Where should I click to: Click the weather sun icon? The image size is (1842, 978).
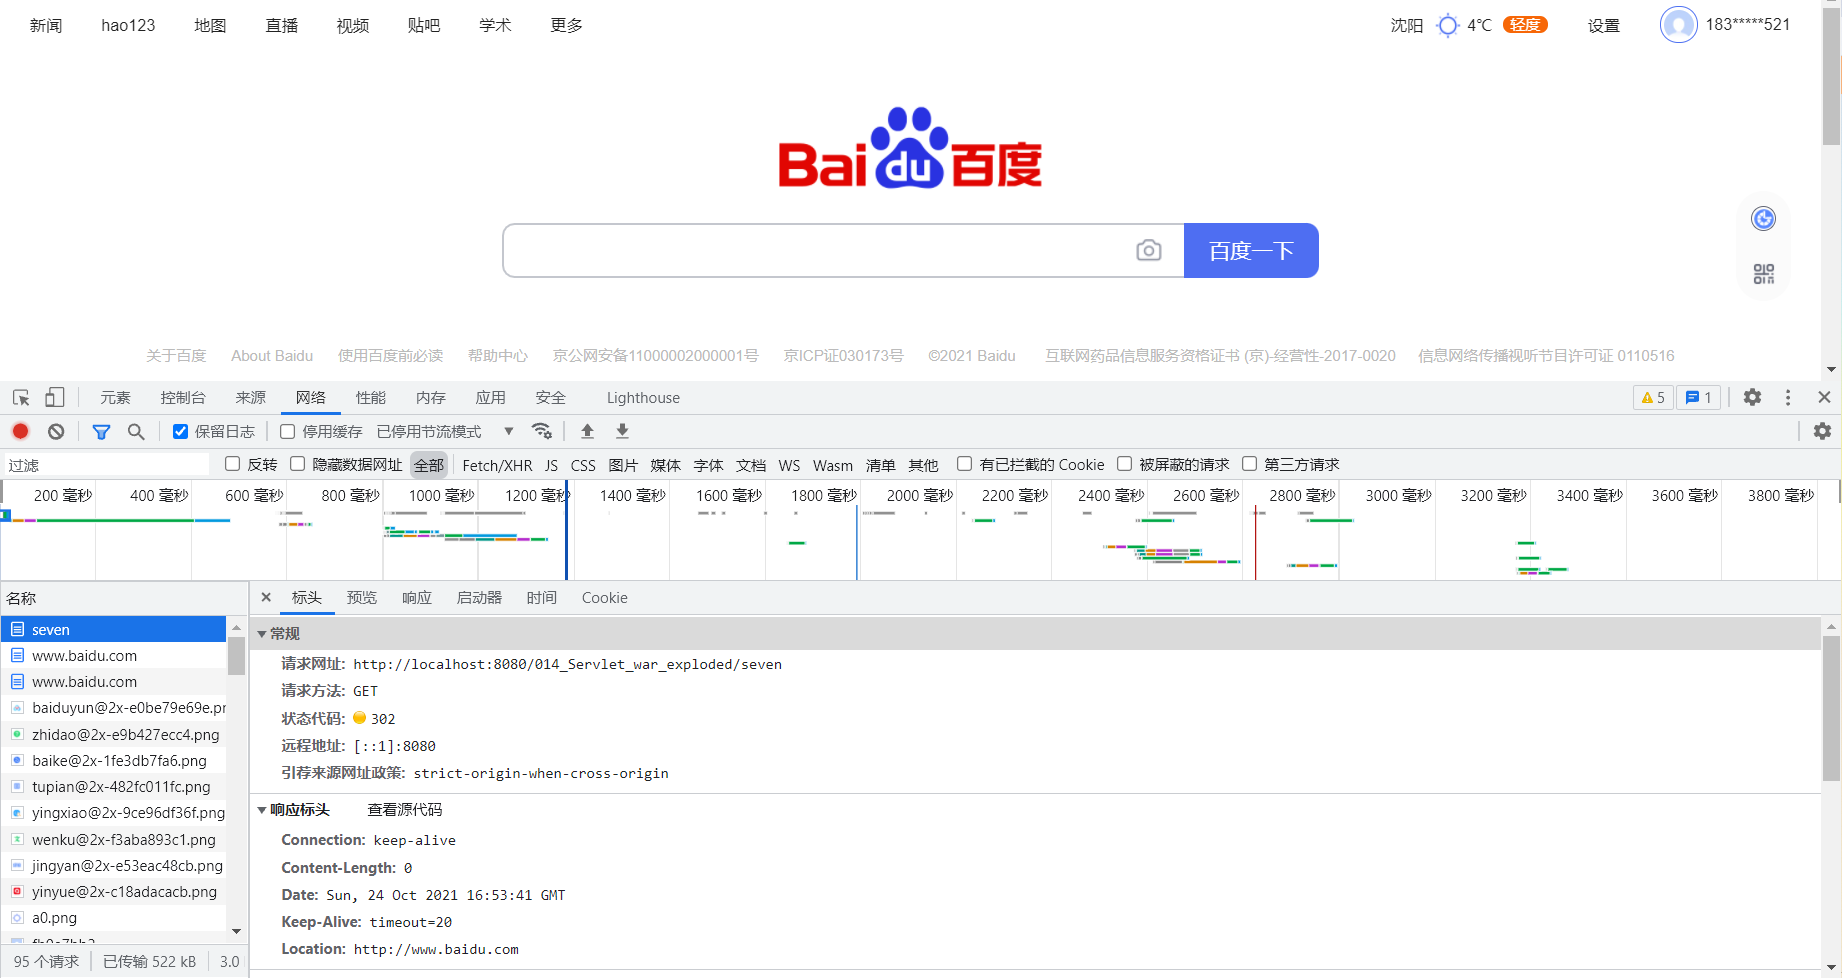point(1448,25)
